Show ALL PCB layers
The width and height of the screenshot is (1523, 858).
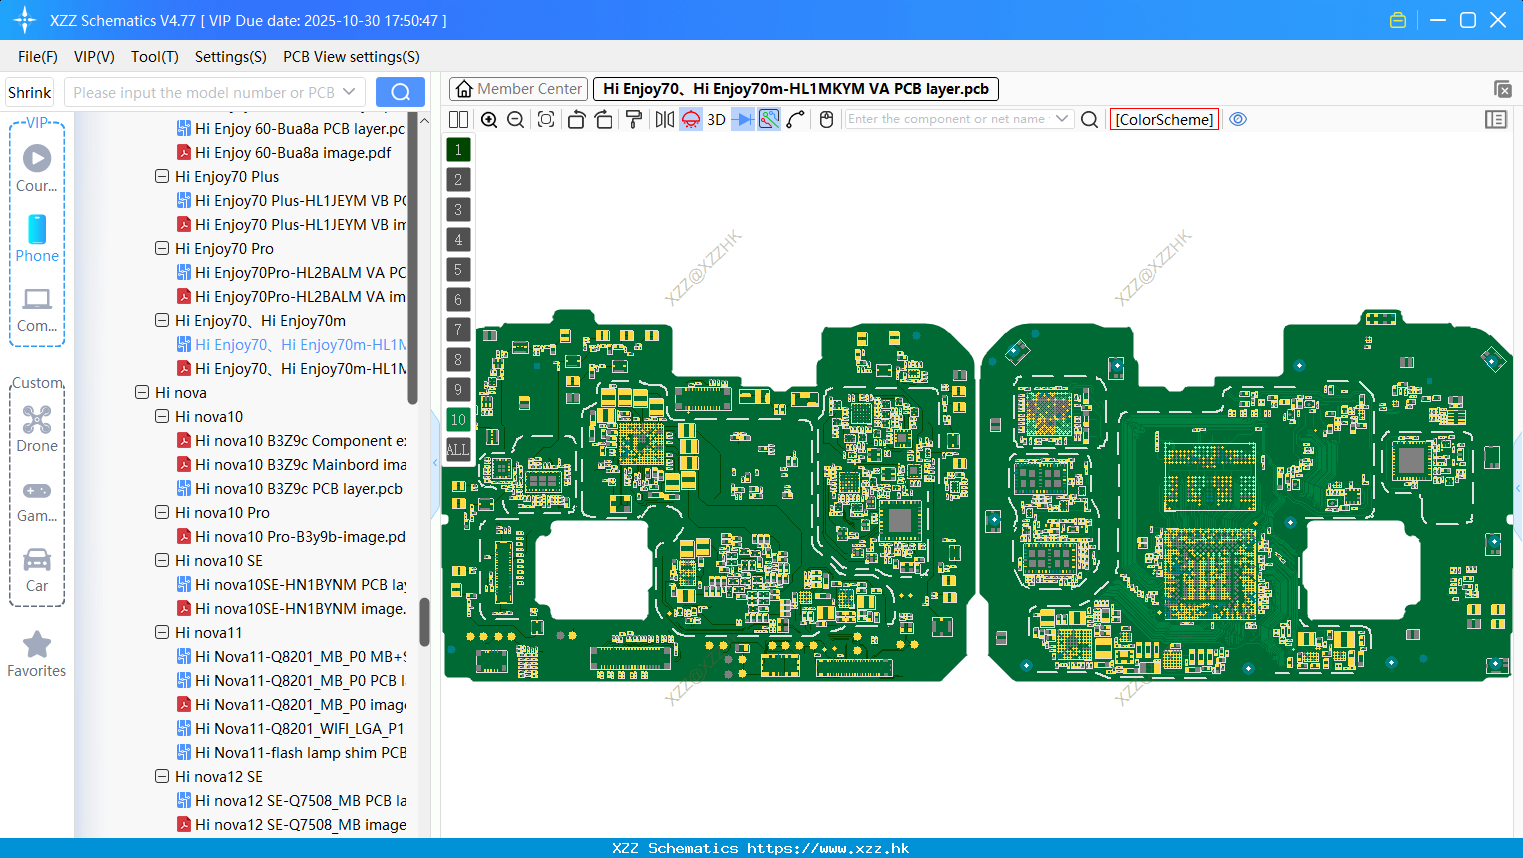click(x=458, y=450)
